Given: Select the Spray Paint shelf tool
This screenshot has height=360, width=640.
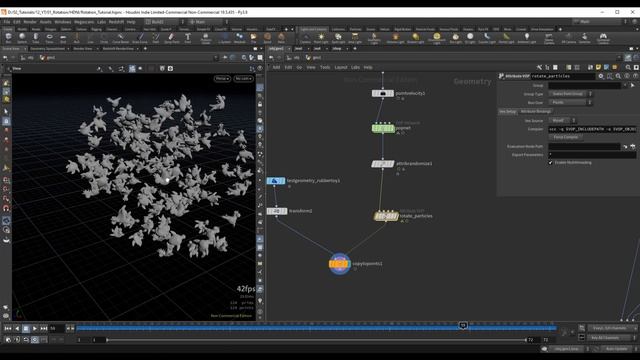Looking at the screenshot, I should tap(171, 38).
